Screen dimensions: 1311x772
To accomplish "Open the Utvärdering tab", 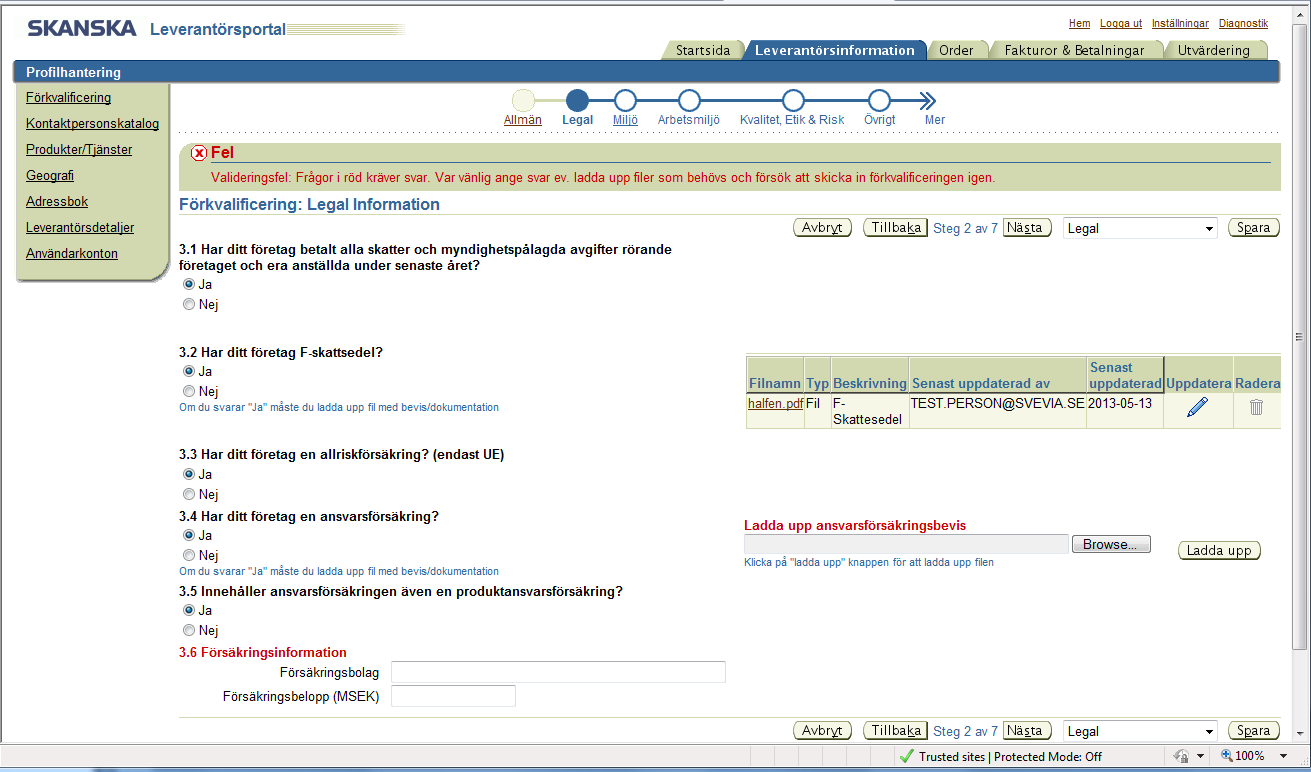I will pyautogui.click(x=1213, y=50).
